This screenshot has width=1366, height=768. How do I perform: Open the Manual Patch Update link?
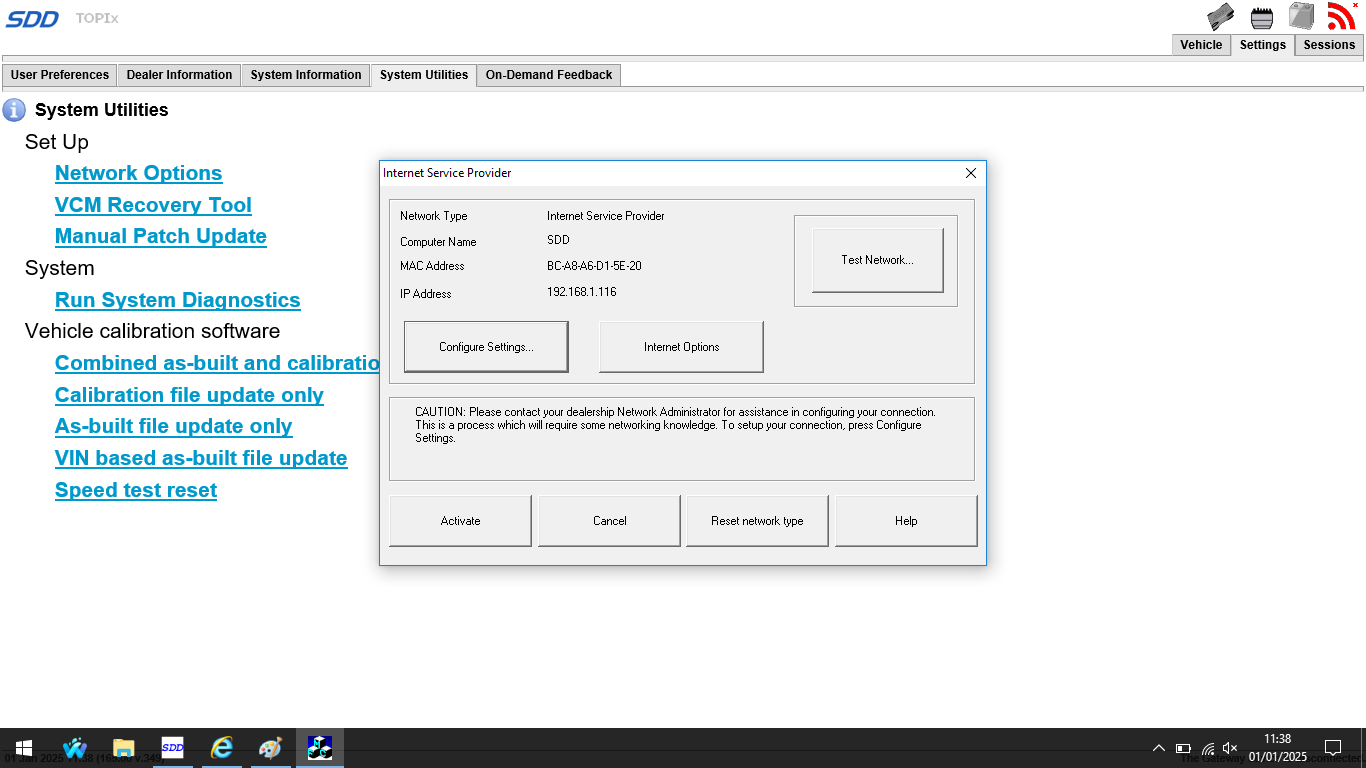[160, 236]
